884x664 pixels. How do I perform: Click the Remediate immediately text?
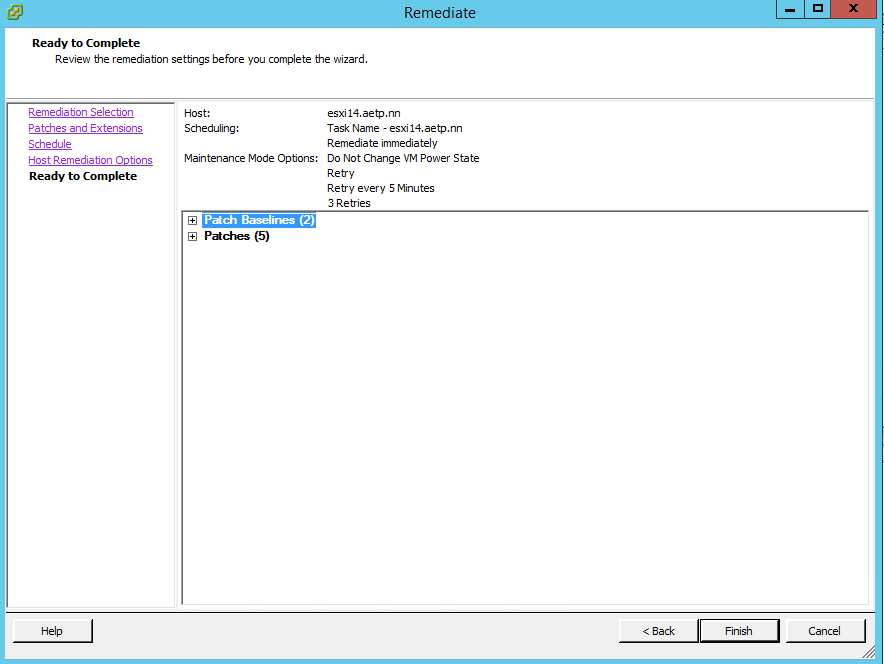point(382,143)
